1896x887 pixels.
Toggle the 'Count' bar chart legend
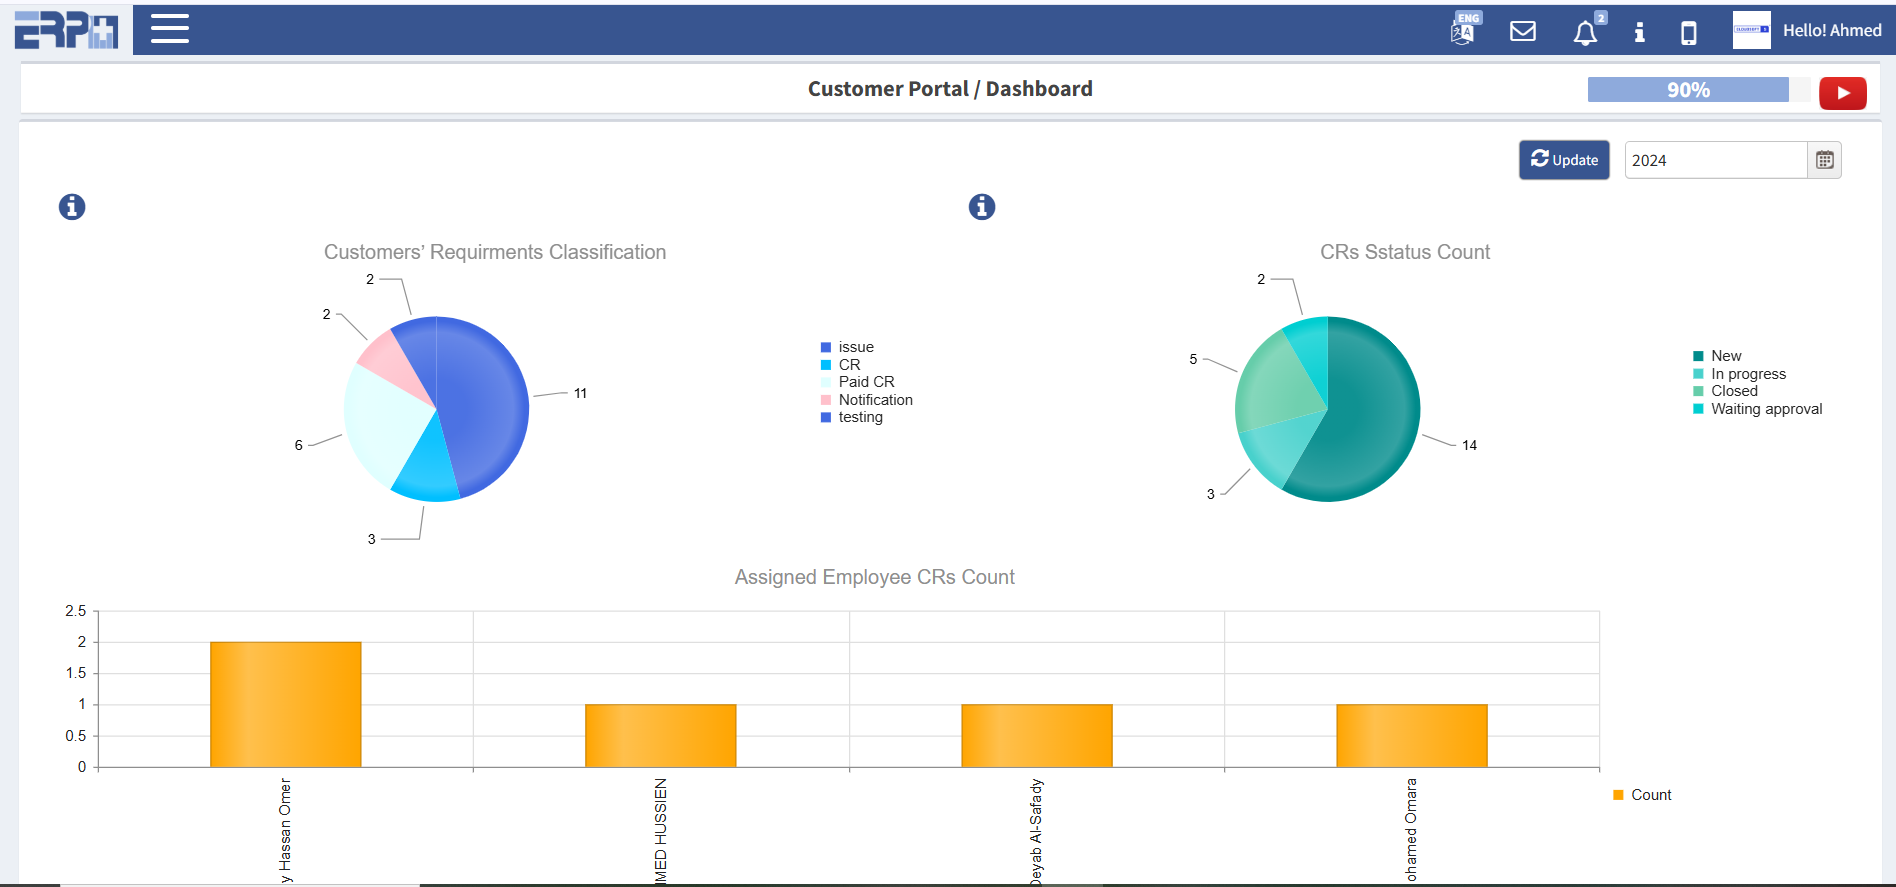pos(1650,795)
